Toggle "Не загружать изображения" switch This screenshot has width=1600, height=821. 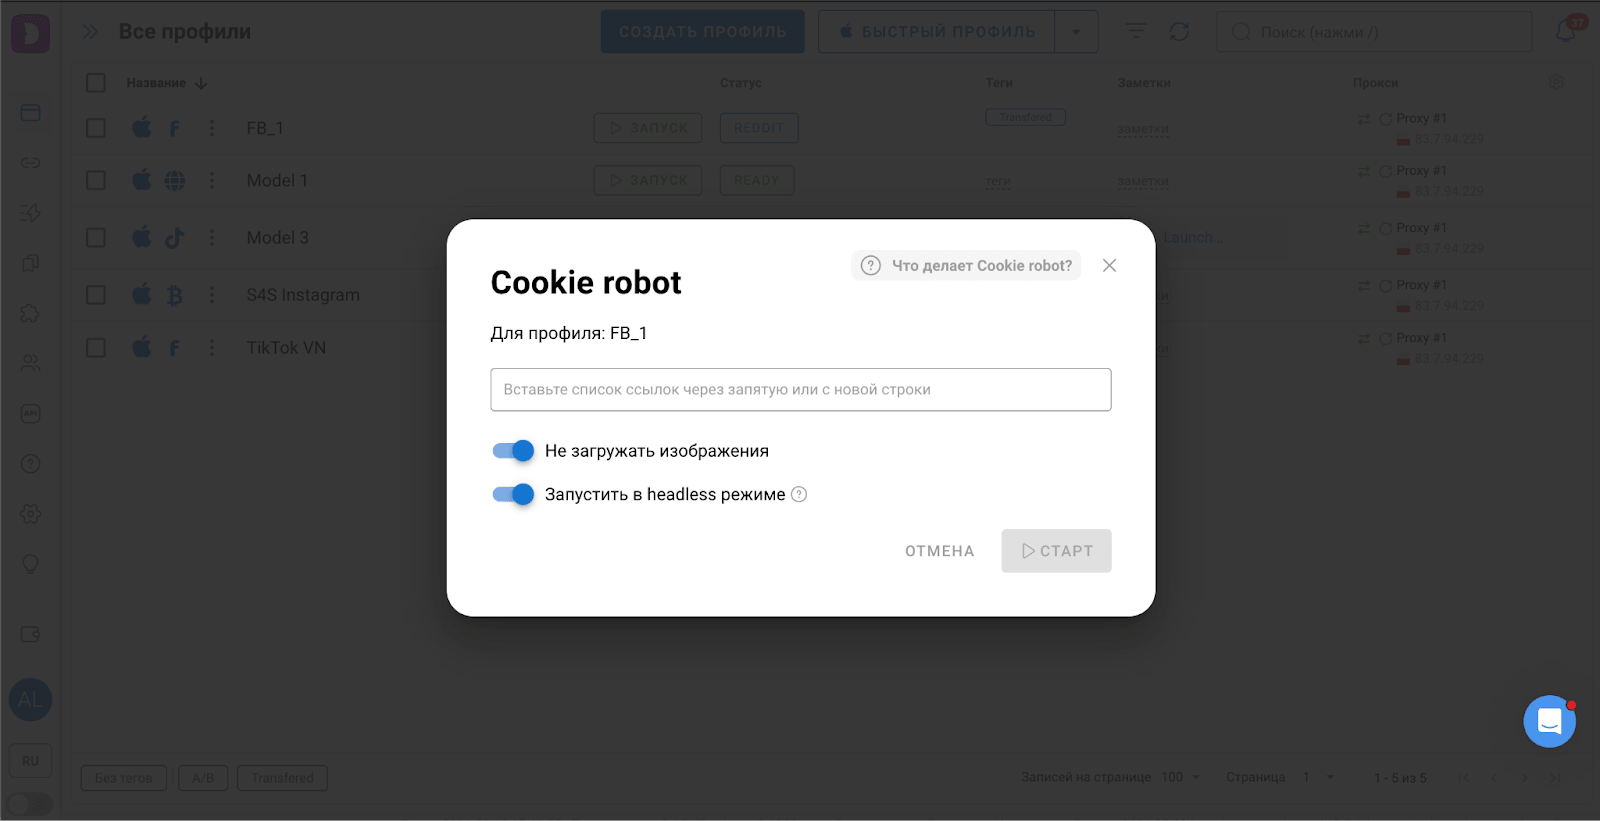(513, 451)
